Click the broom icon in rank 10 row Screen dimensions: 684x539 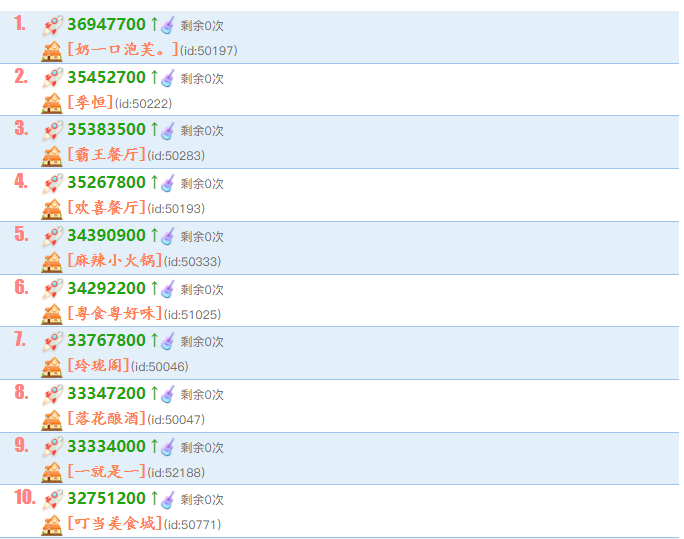point(168,499)
